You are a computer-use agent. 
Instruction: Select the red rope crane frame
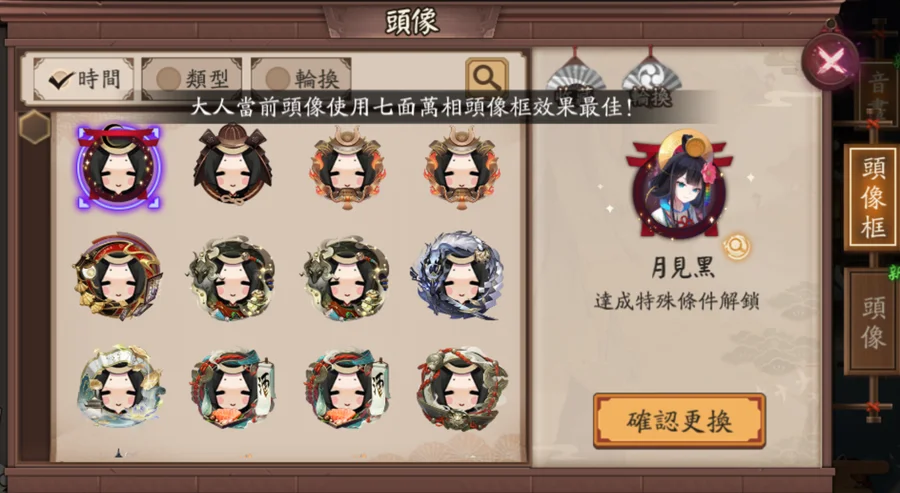(462, 389)
